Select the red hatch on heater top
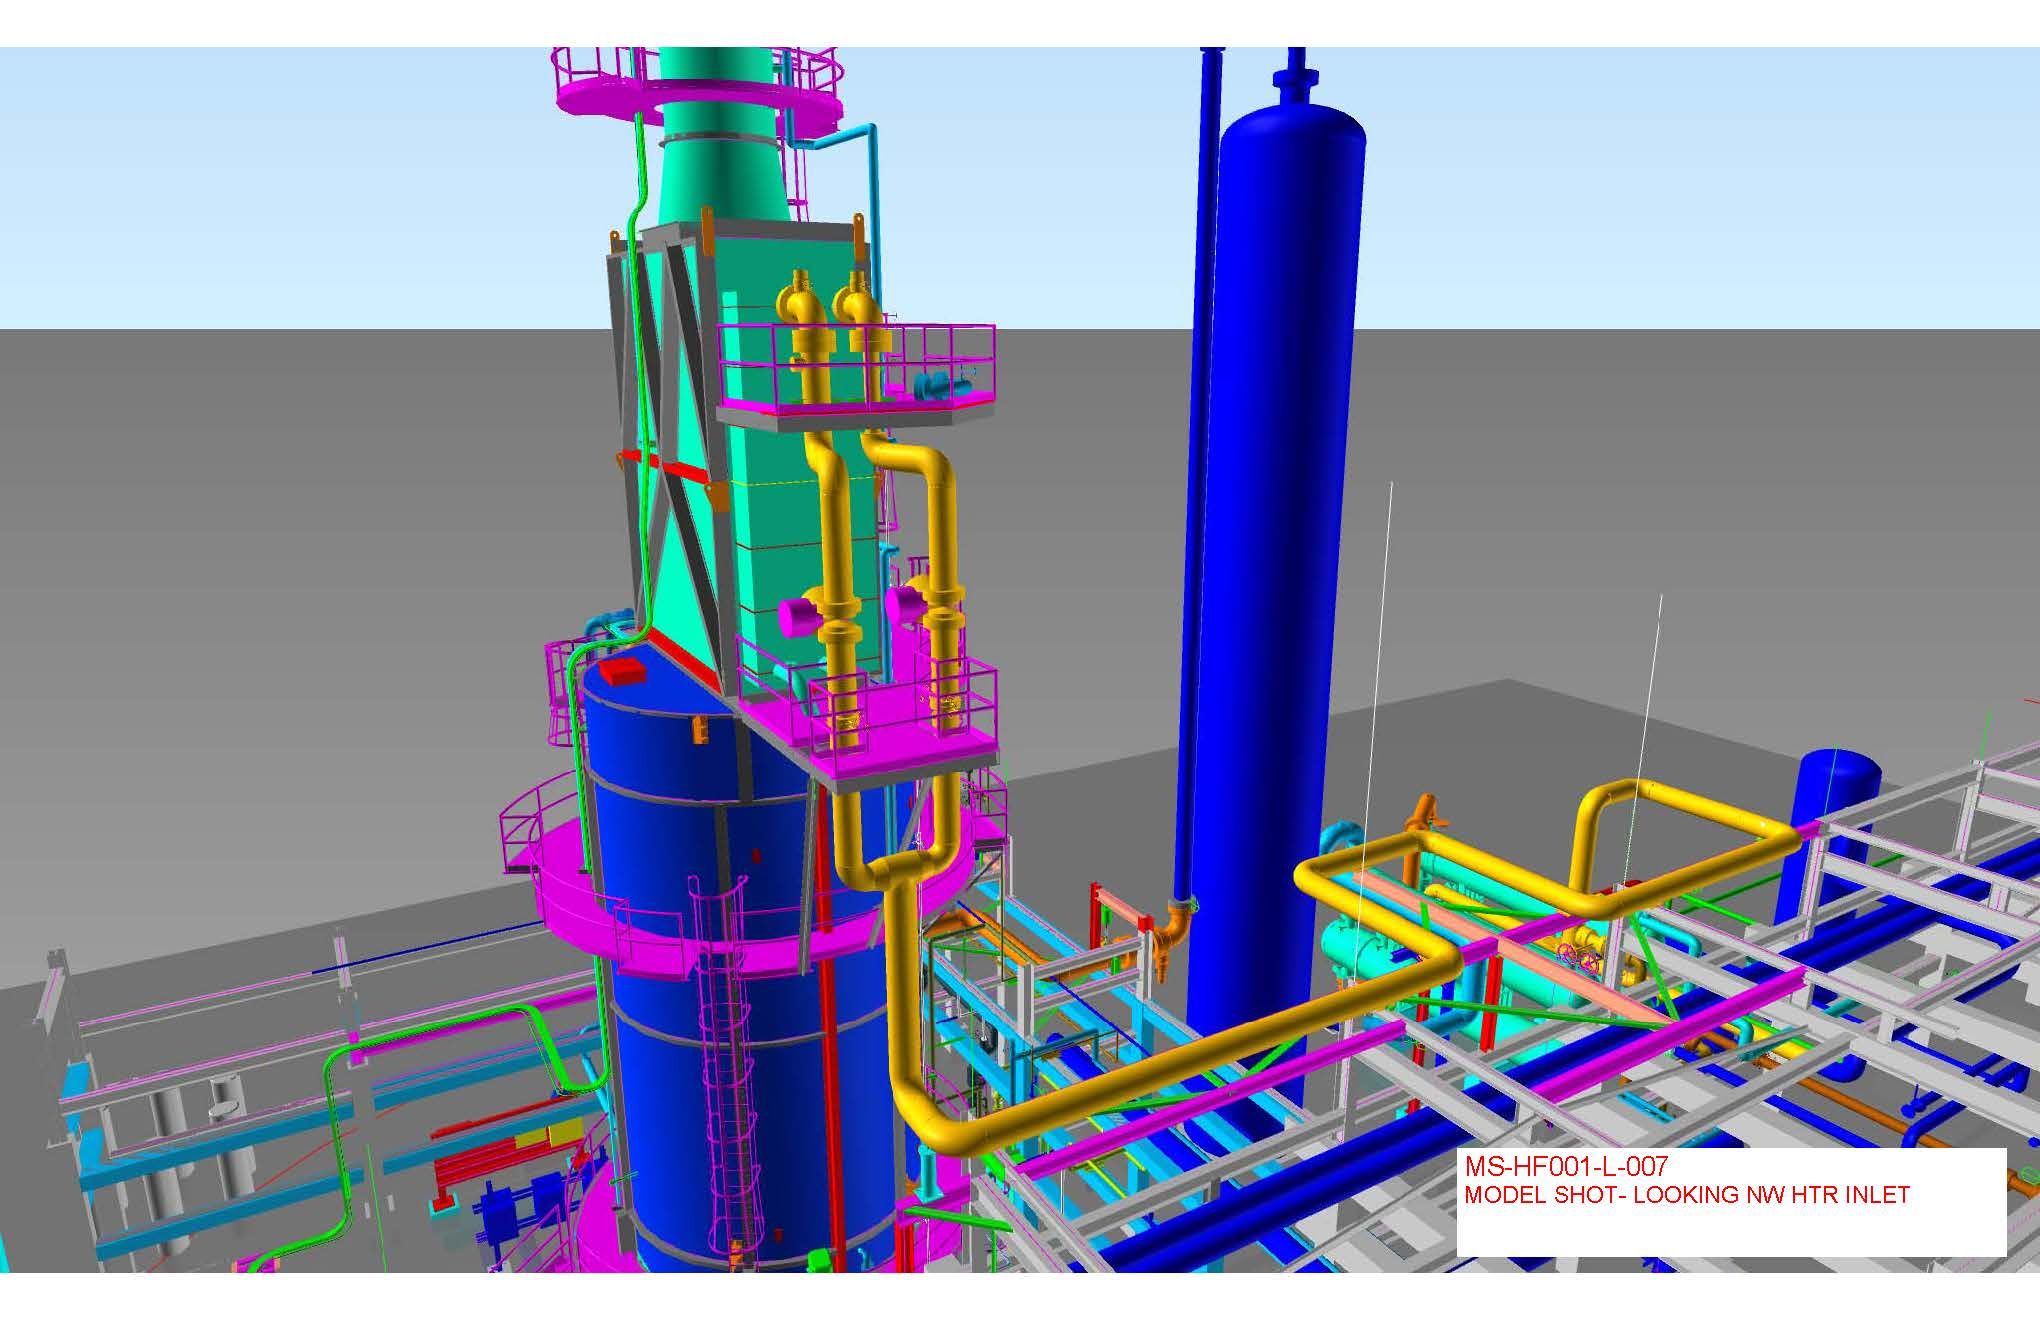Viewport: 2040px width, 1320px height. point(623,670)
